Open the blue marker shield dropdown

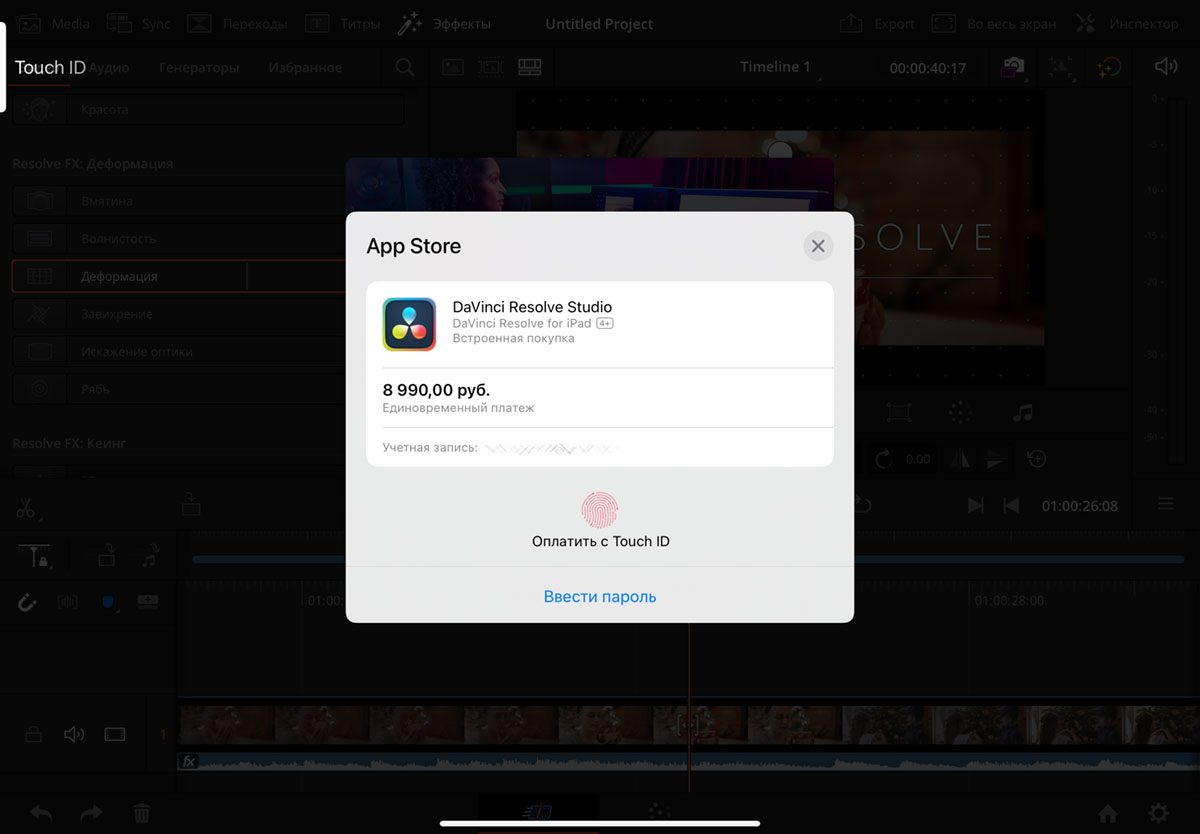(109, 603)
